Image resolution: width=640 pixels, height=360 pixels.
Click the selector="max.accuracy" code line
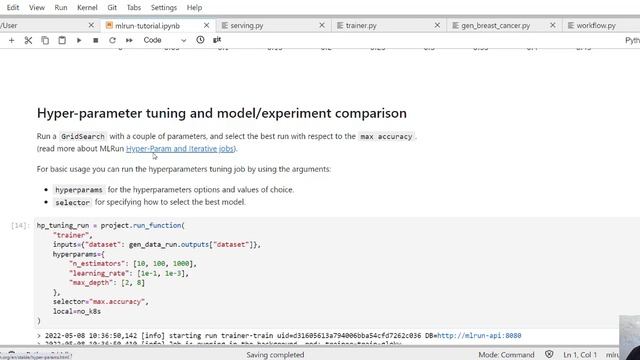click(x=101, y=302)
